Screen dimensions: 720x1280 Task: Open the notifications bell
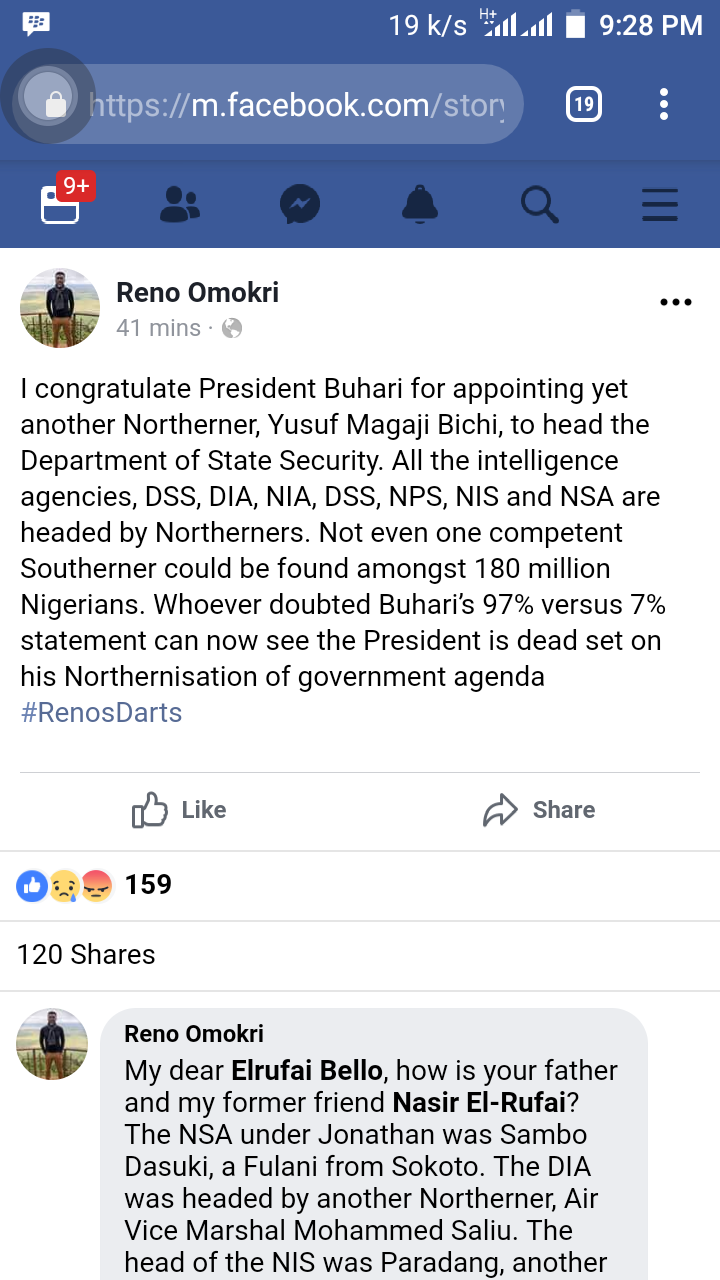420,204
